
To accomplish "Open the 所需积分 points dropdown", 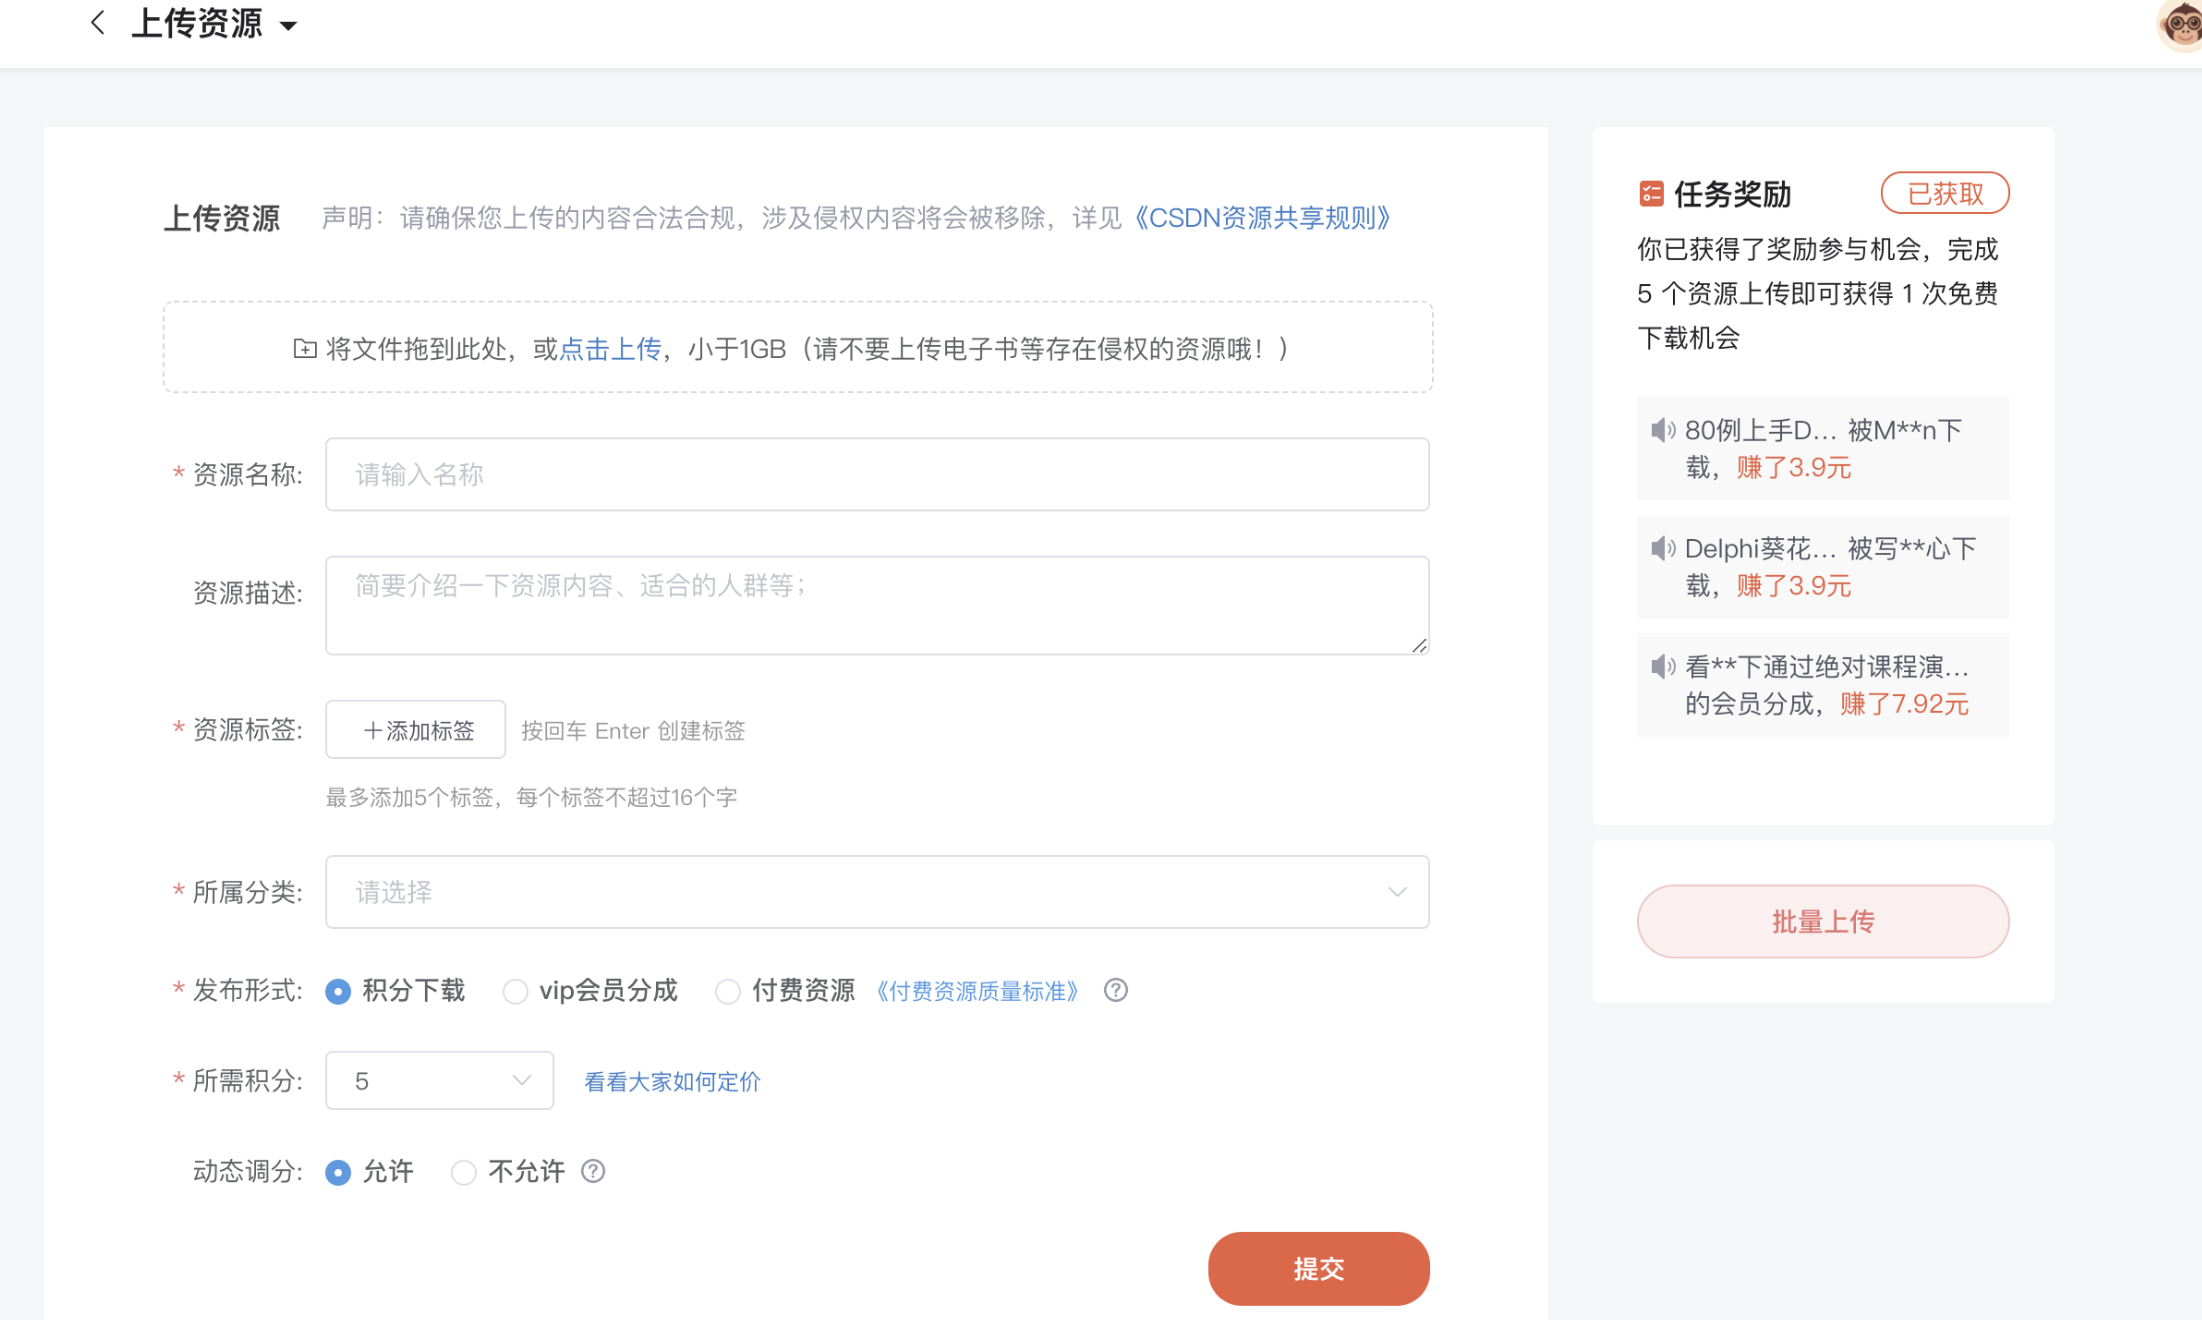I will [x=439, y=1080].
